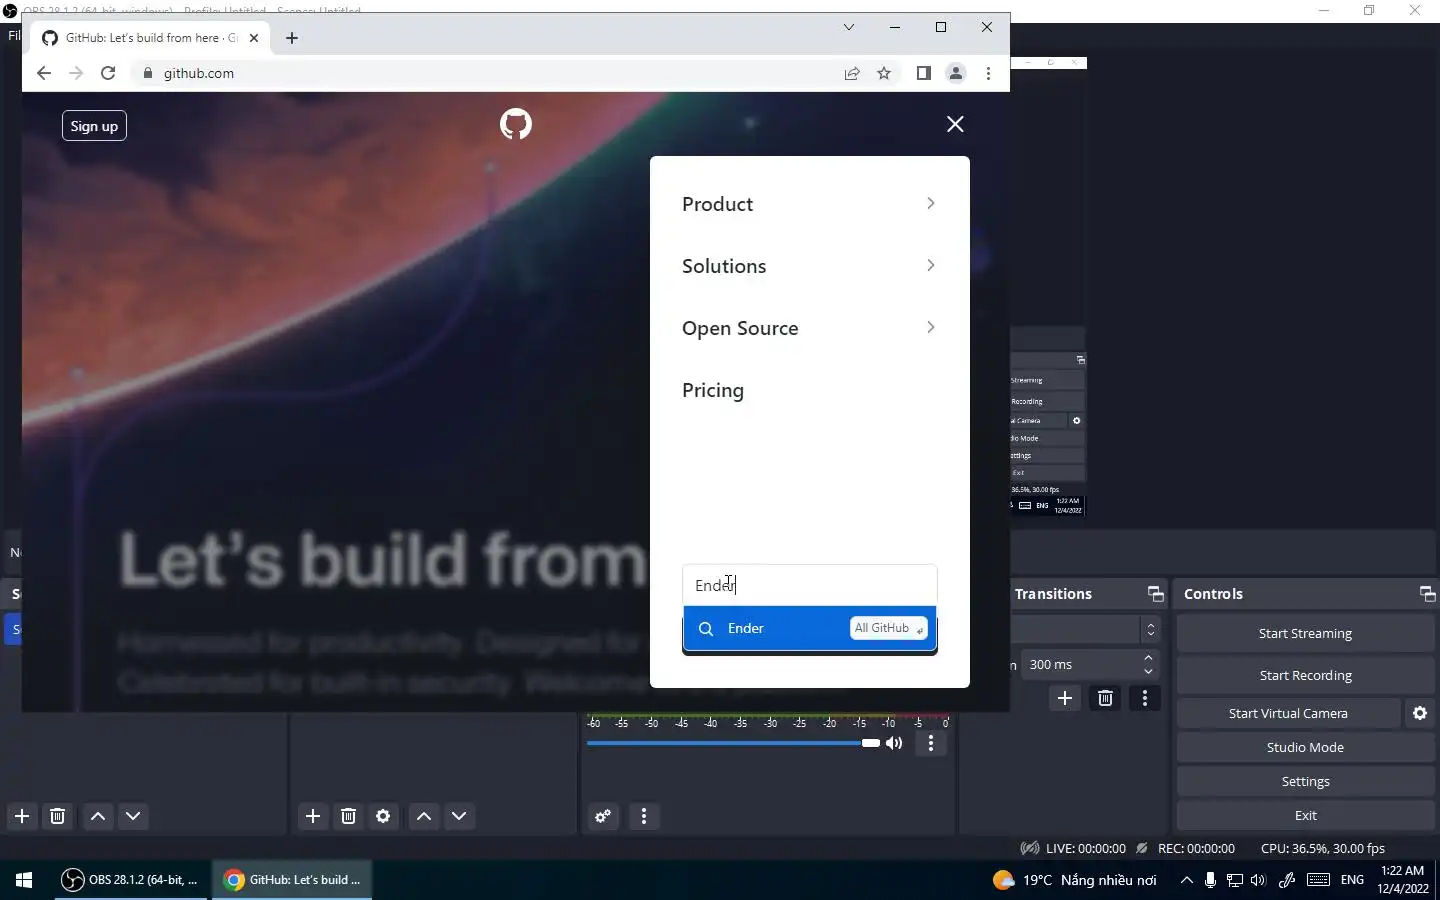Close the GitHub navigation menu overlay
The width and height of the screenshot is (1440, 900).
click(955, 124)
